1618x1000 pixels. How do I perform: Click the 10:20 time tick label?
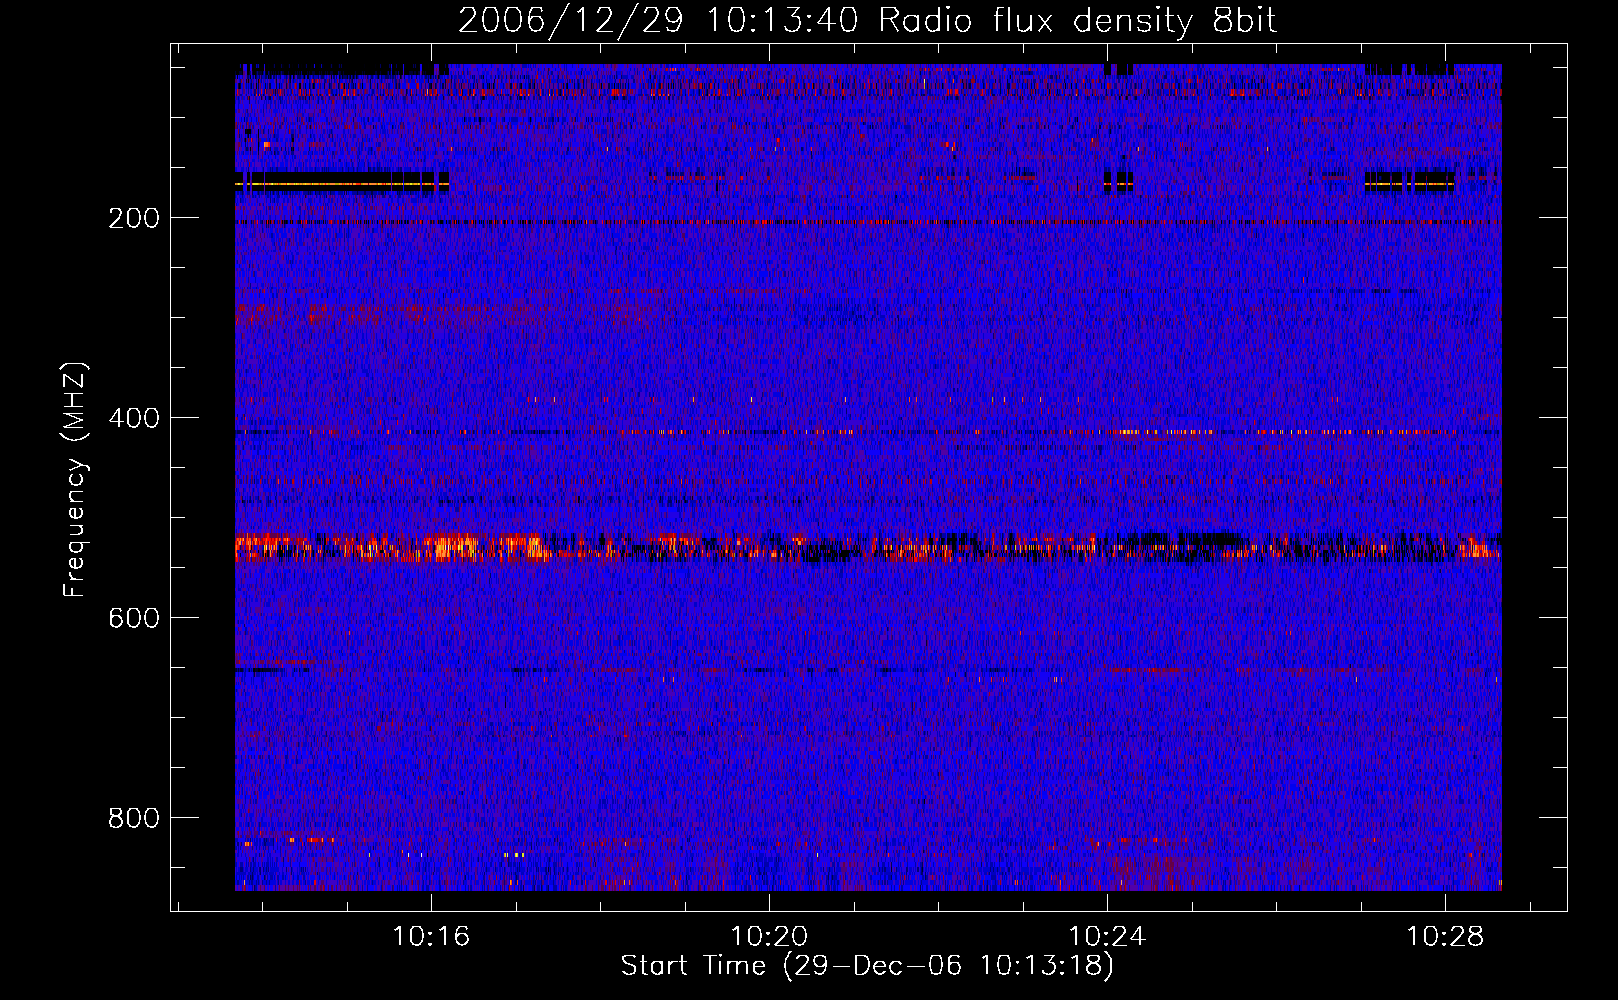769,937
